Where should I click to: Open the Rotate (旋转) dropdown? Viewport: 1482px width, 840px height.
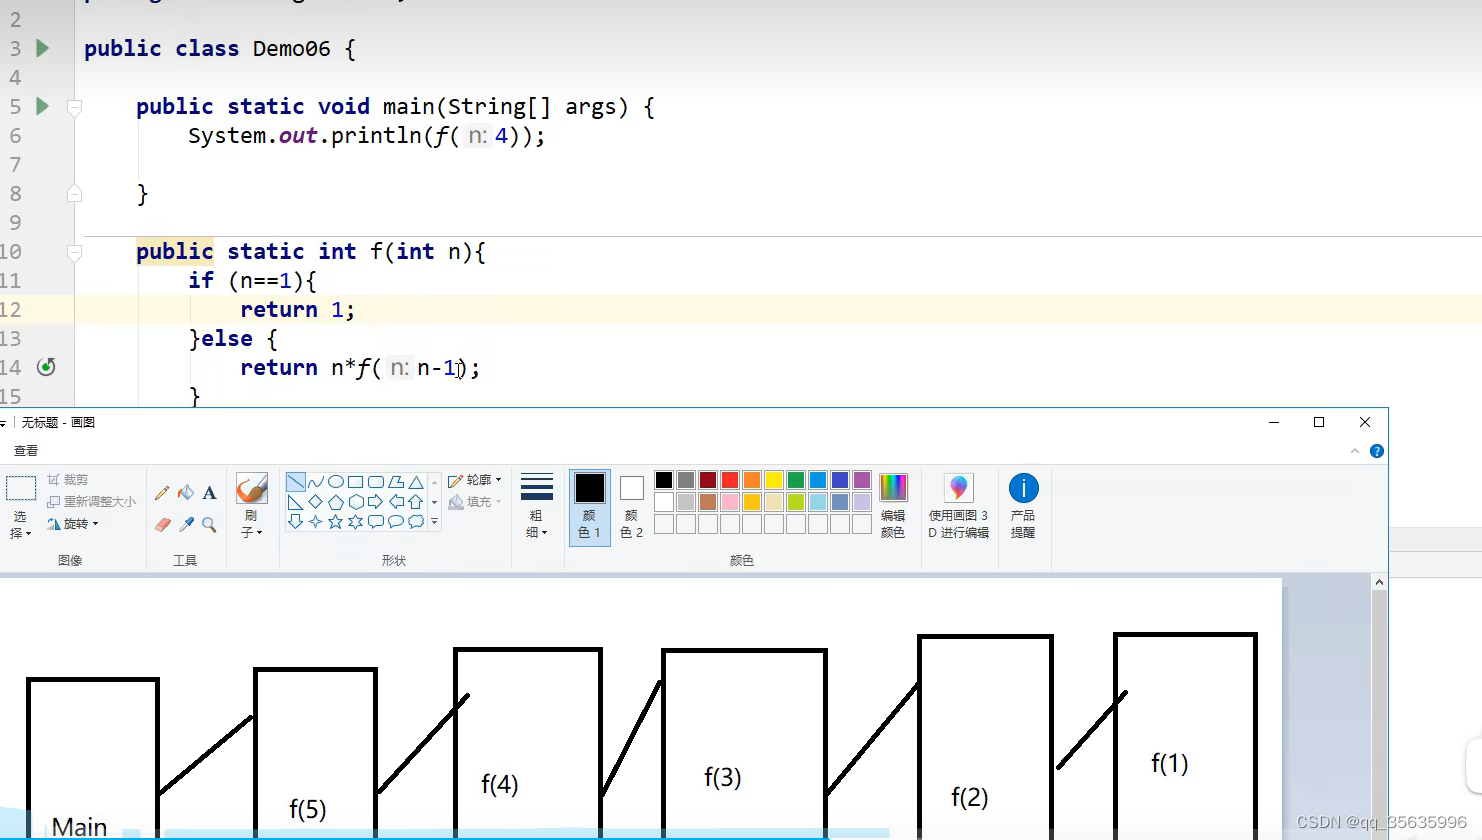pyautogui.click(x=73, y=524)
